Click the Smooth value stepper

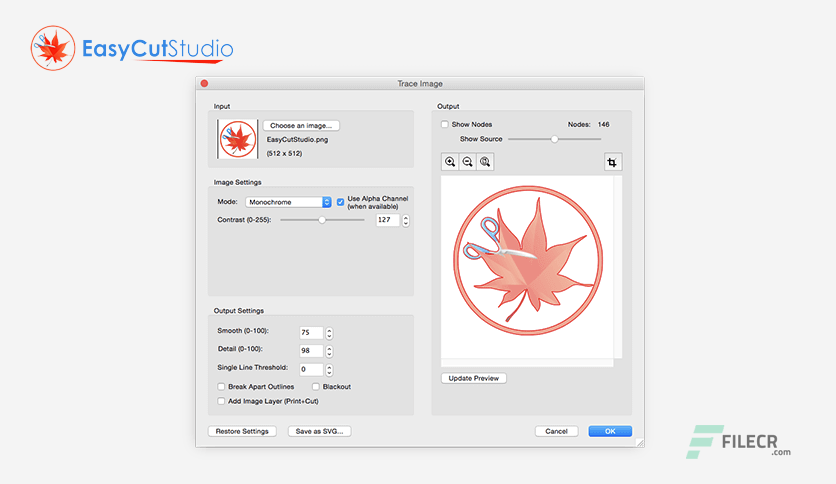(329, 333)
